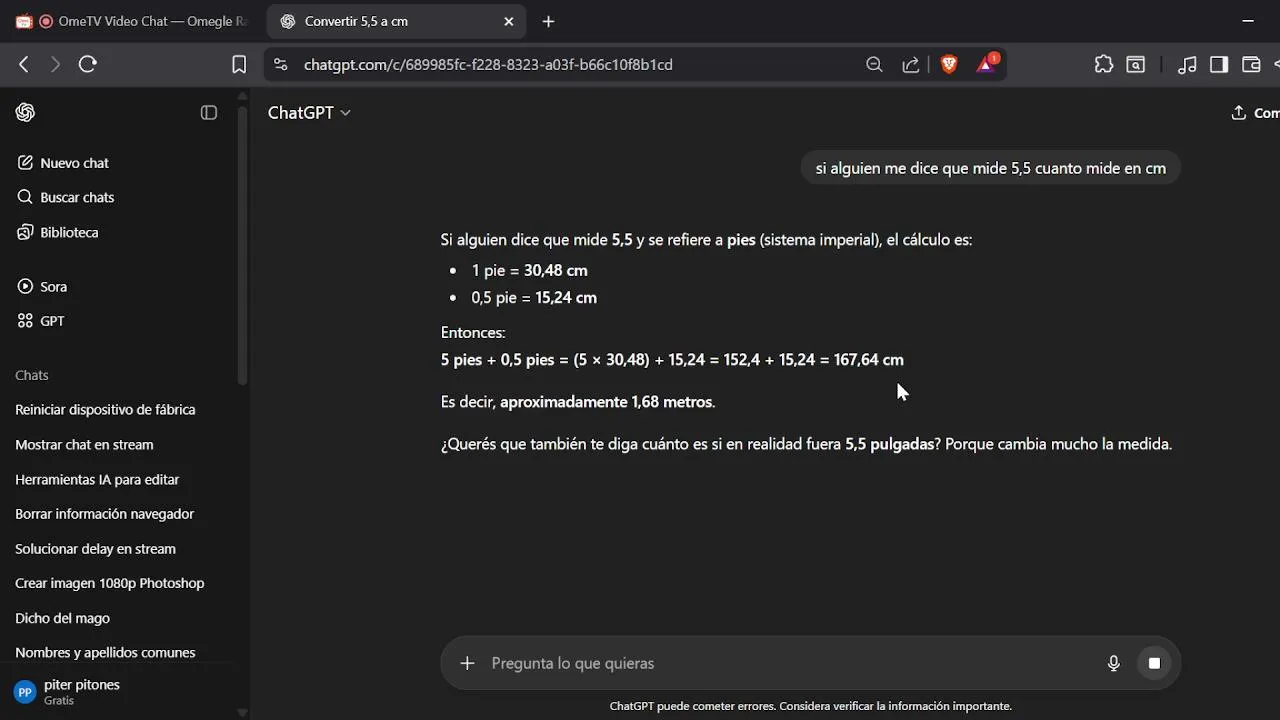Viewport: 1280px width, 720px height.
Task: Open chat 'Herramientas IA para editar'
Action: (x=97, y=480)
